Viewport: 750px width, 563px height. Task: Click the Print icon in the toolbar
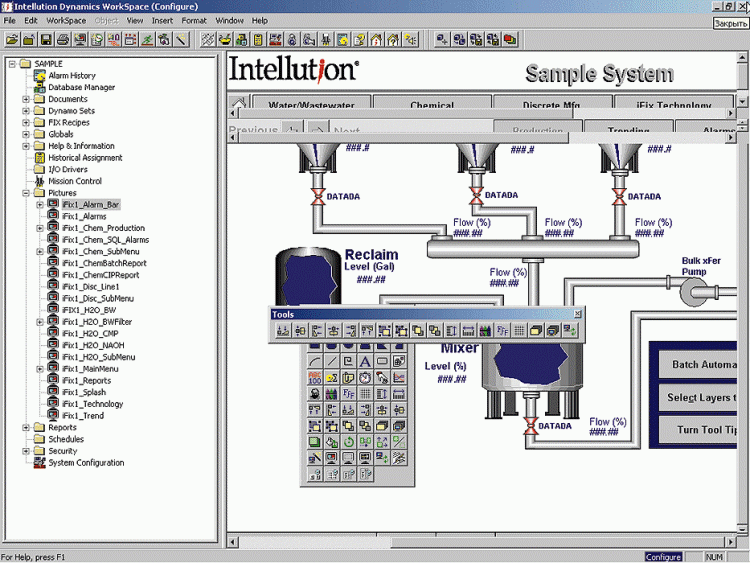(63, 39)
